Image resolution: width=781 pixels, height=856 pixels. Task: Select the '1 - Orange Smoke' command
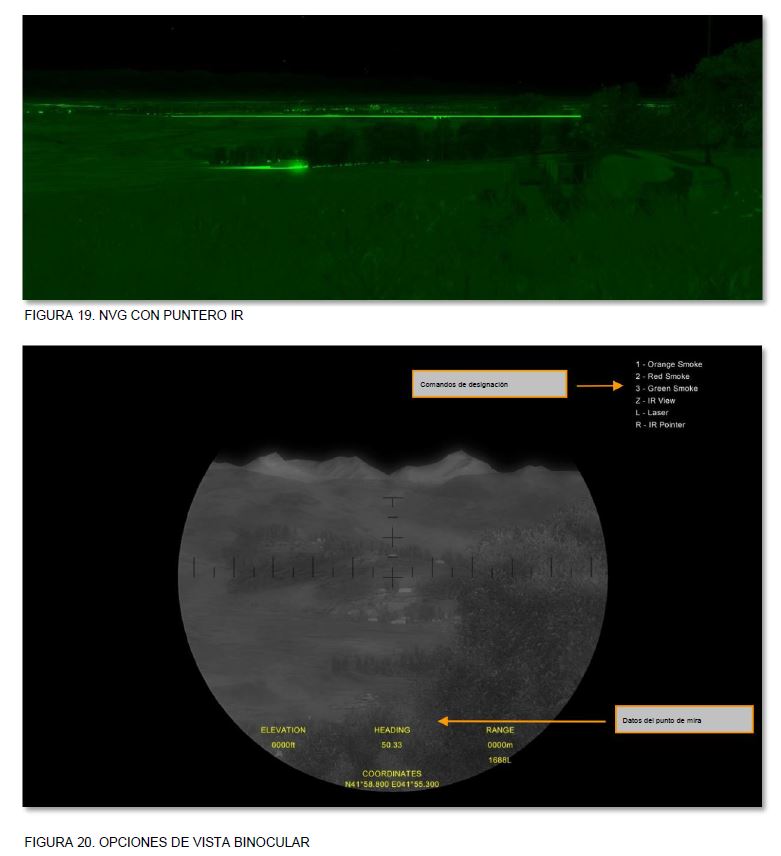(x=669, y=364)
